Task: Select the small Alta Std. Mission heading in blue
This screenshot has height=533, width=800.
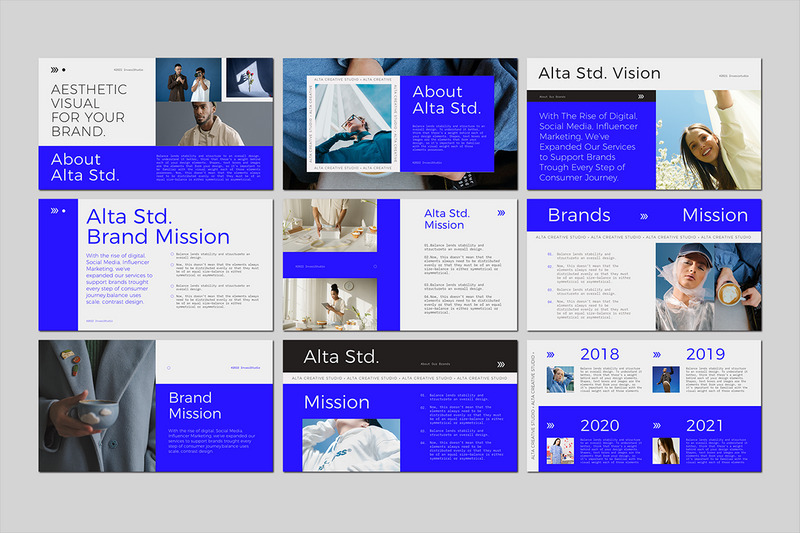Action: [447, 219]
